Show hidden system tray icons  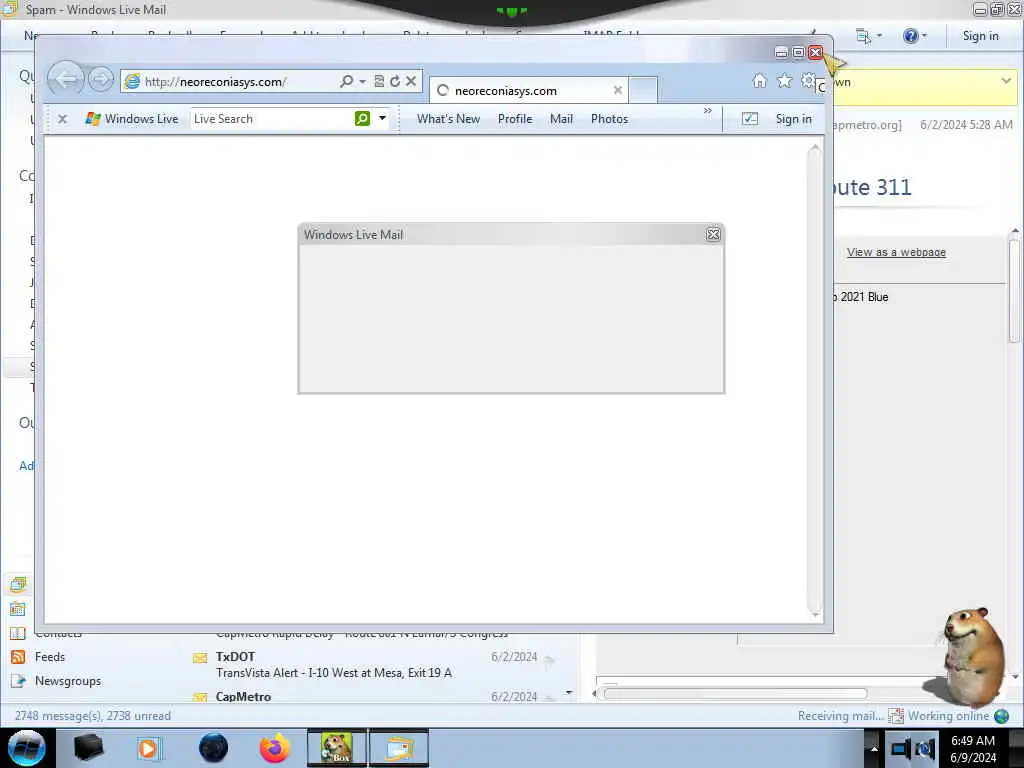[873, 748]
